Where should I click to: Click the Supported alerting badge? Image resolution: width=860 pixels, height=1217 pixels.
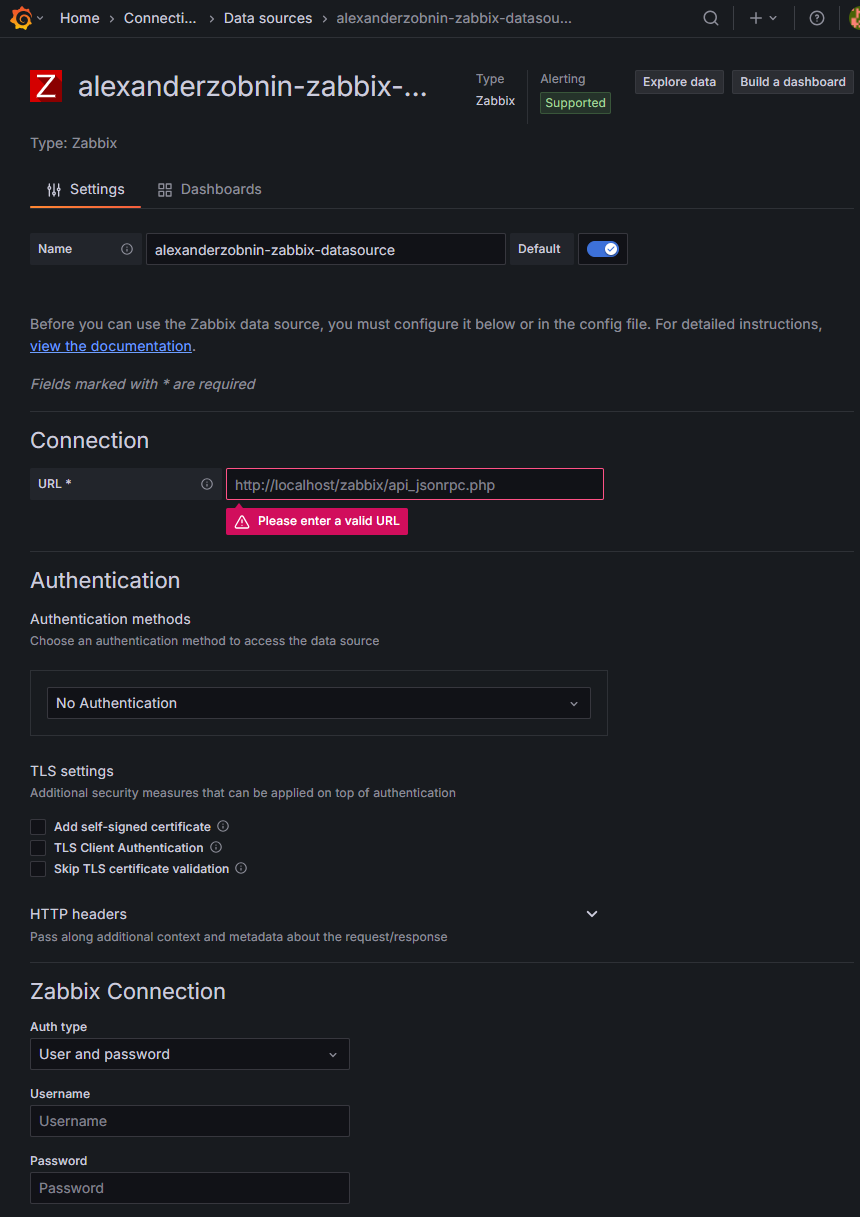tap(575, 103)
